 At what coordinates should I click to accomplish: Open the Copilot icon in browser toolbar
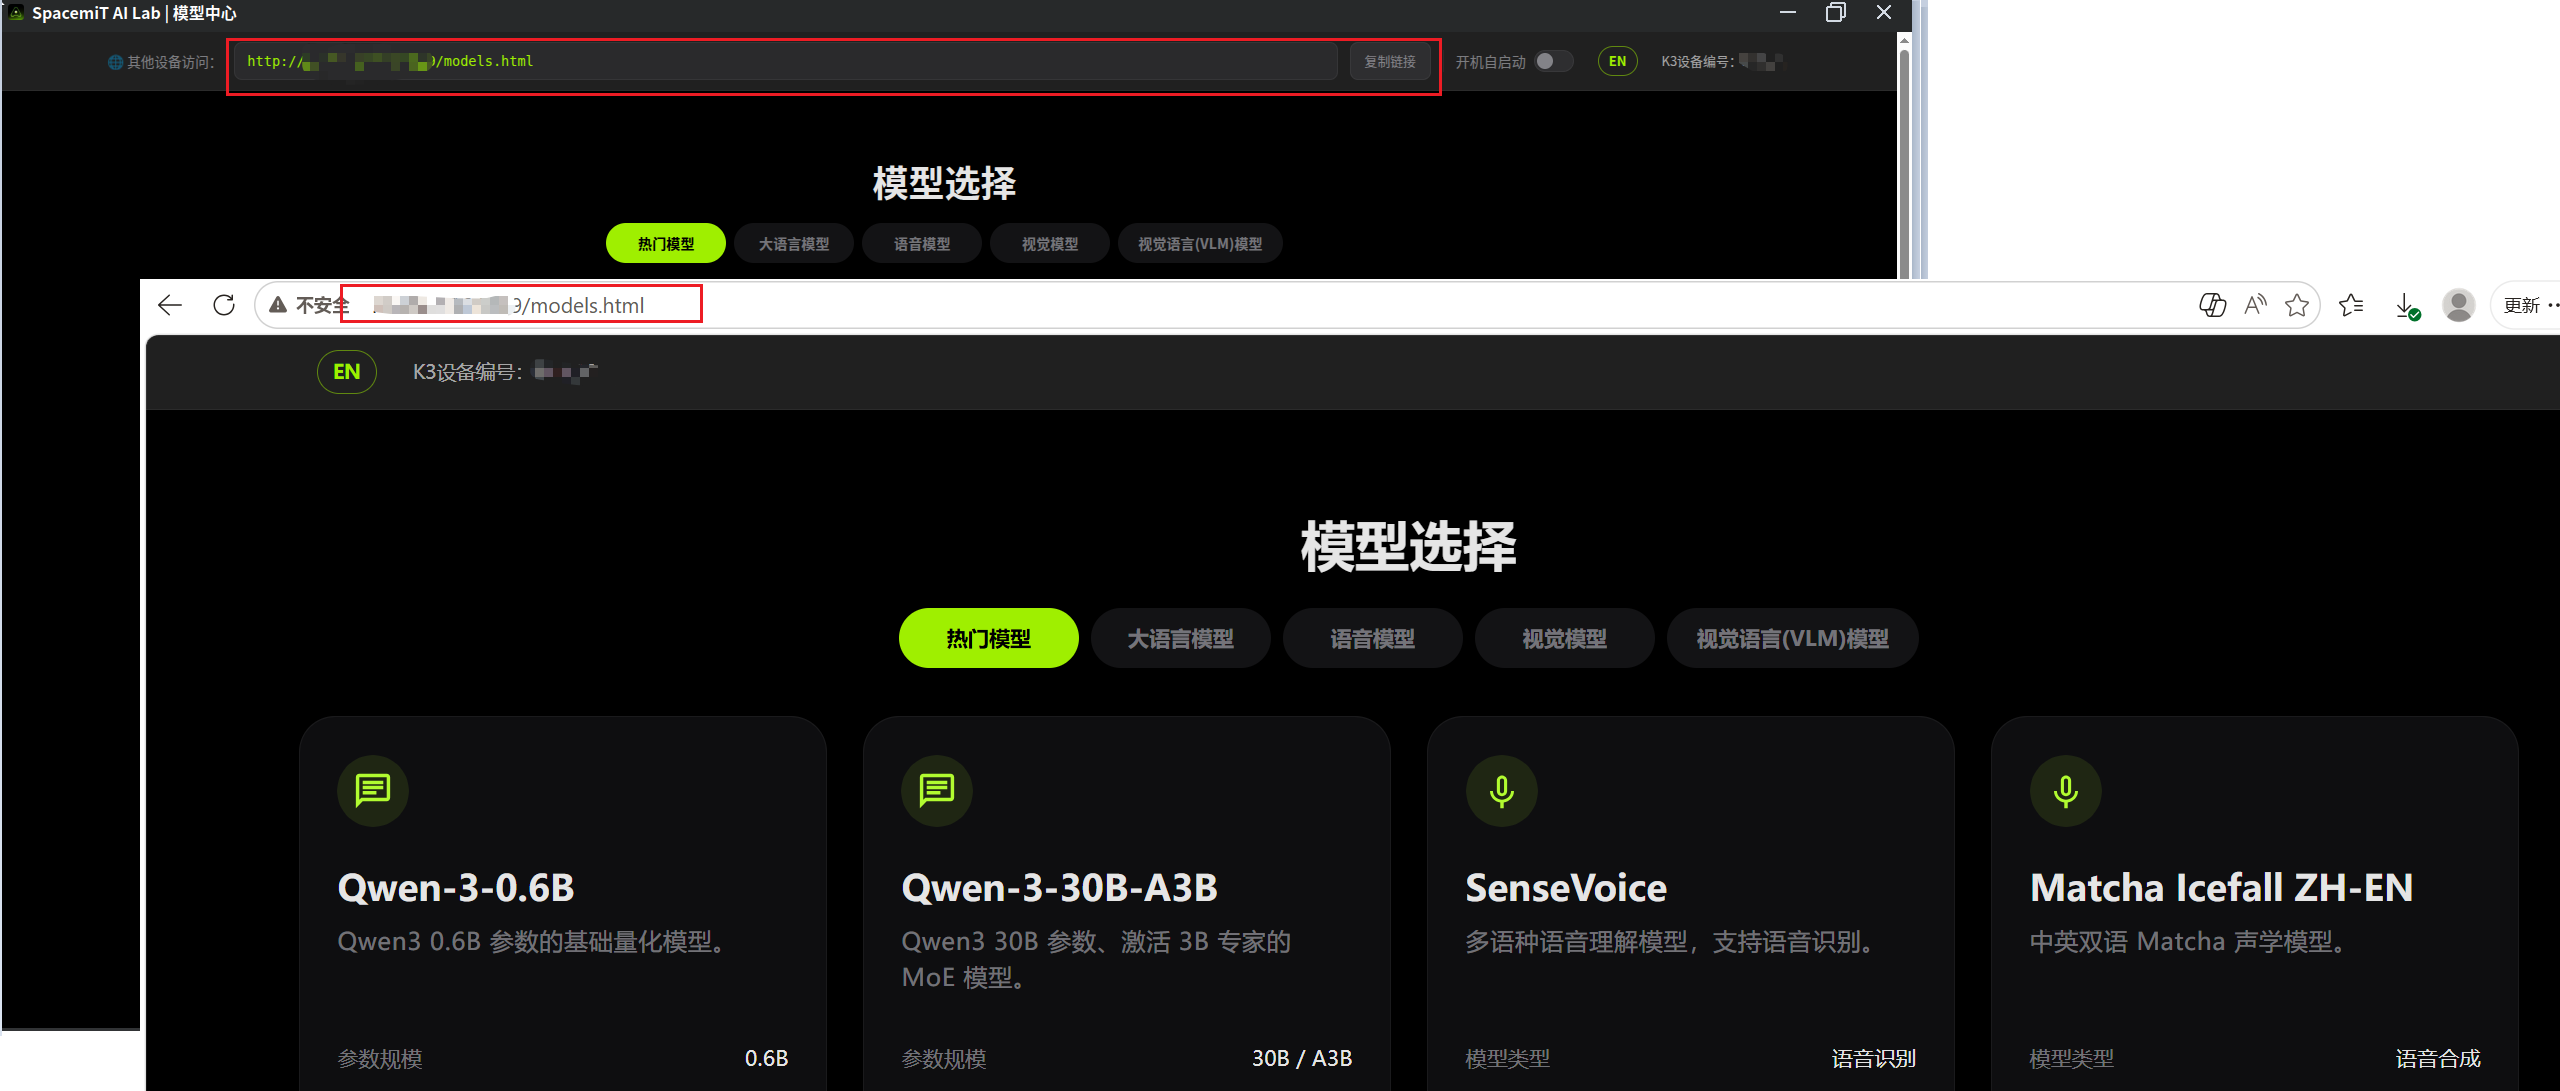point(2212,305)
